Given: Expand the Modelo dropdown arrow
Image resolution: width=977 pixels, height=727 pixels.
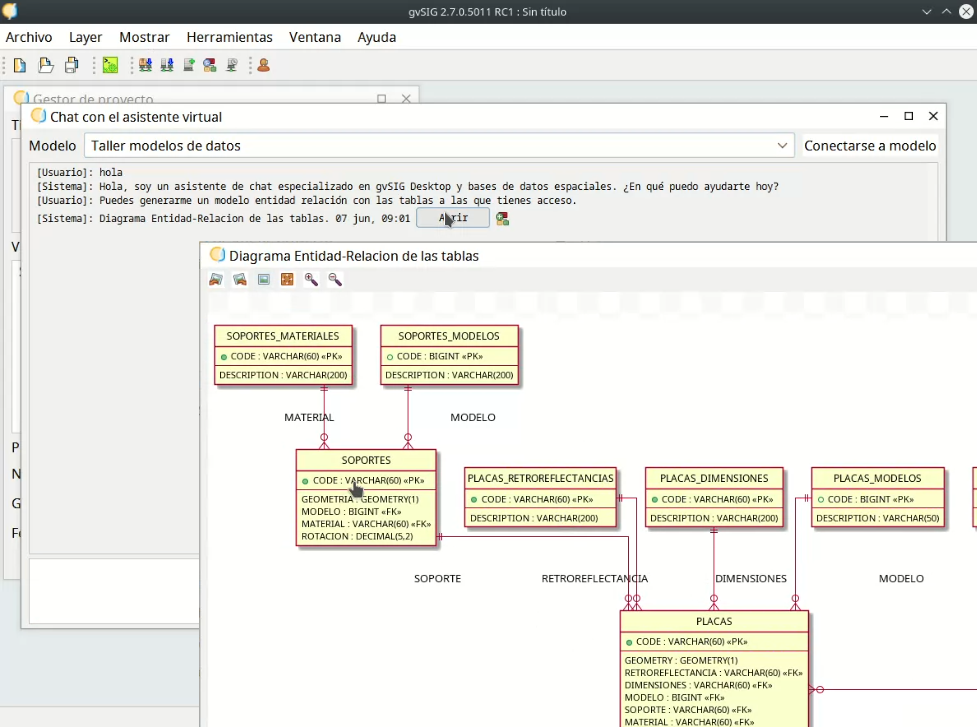Looking at the screenshot, I should click(782, 146).
